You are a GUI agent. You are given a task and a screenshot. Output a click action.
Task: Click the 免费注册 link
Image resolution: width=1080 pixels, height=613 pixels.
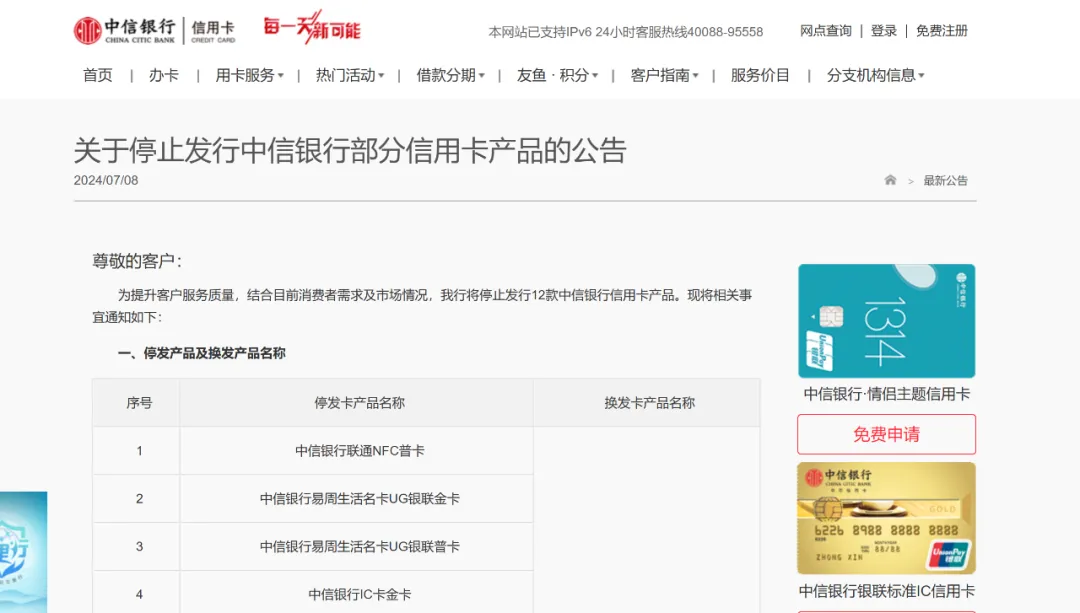[x=942, y=31]
